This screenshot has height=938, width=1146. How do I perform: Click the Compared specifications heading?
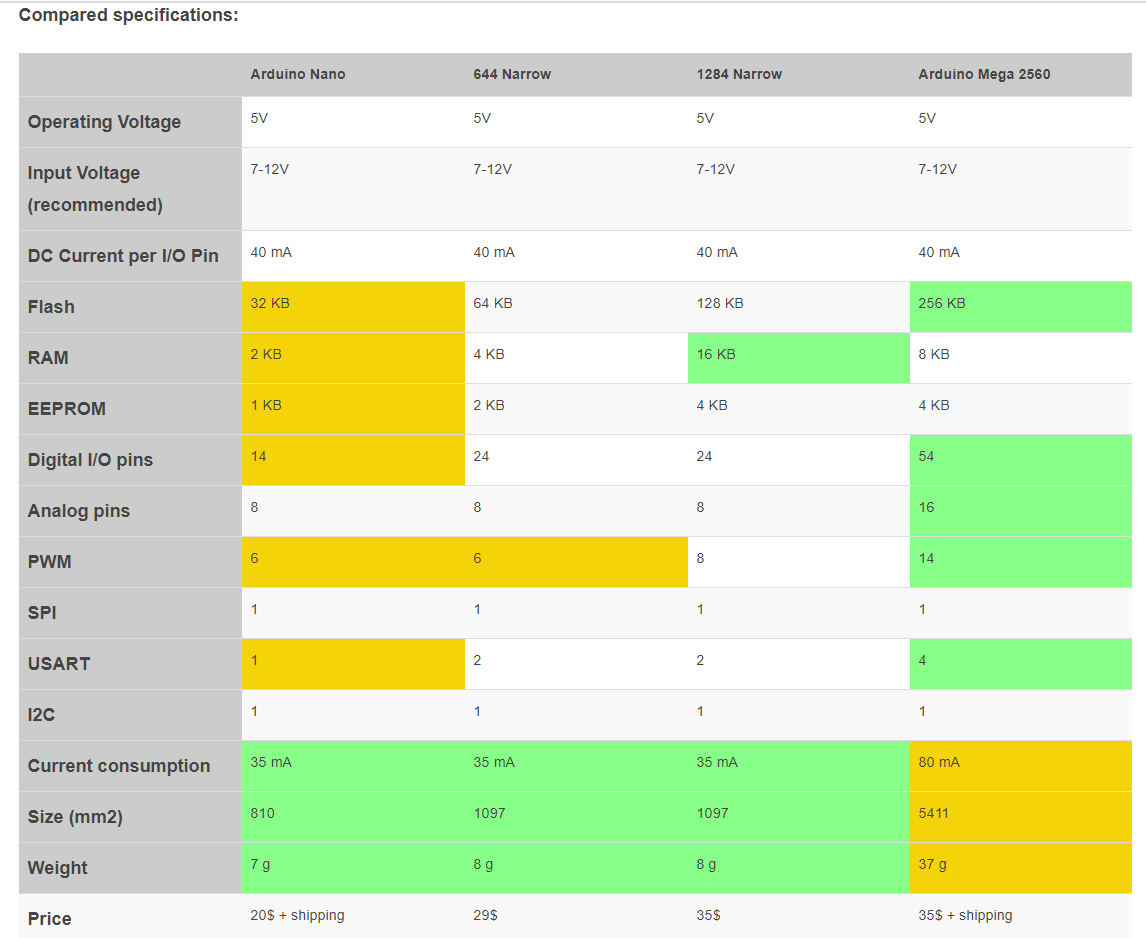click(x=128, y=15)
